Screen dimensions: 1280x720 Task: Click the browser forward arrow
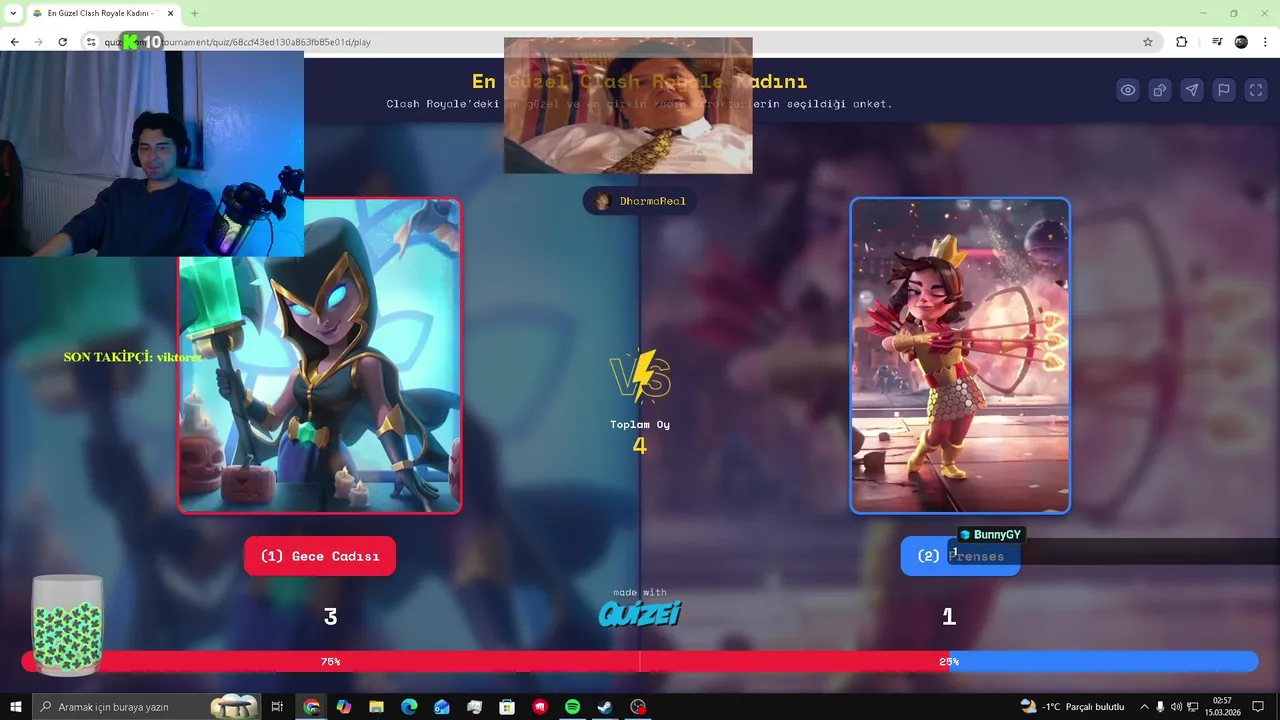(39, 42)
